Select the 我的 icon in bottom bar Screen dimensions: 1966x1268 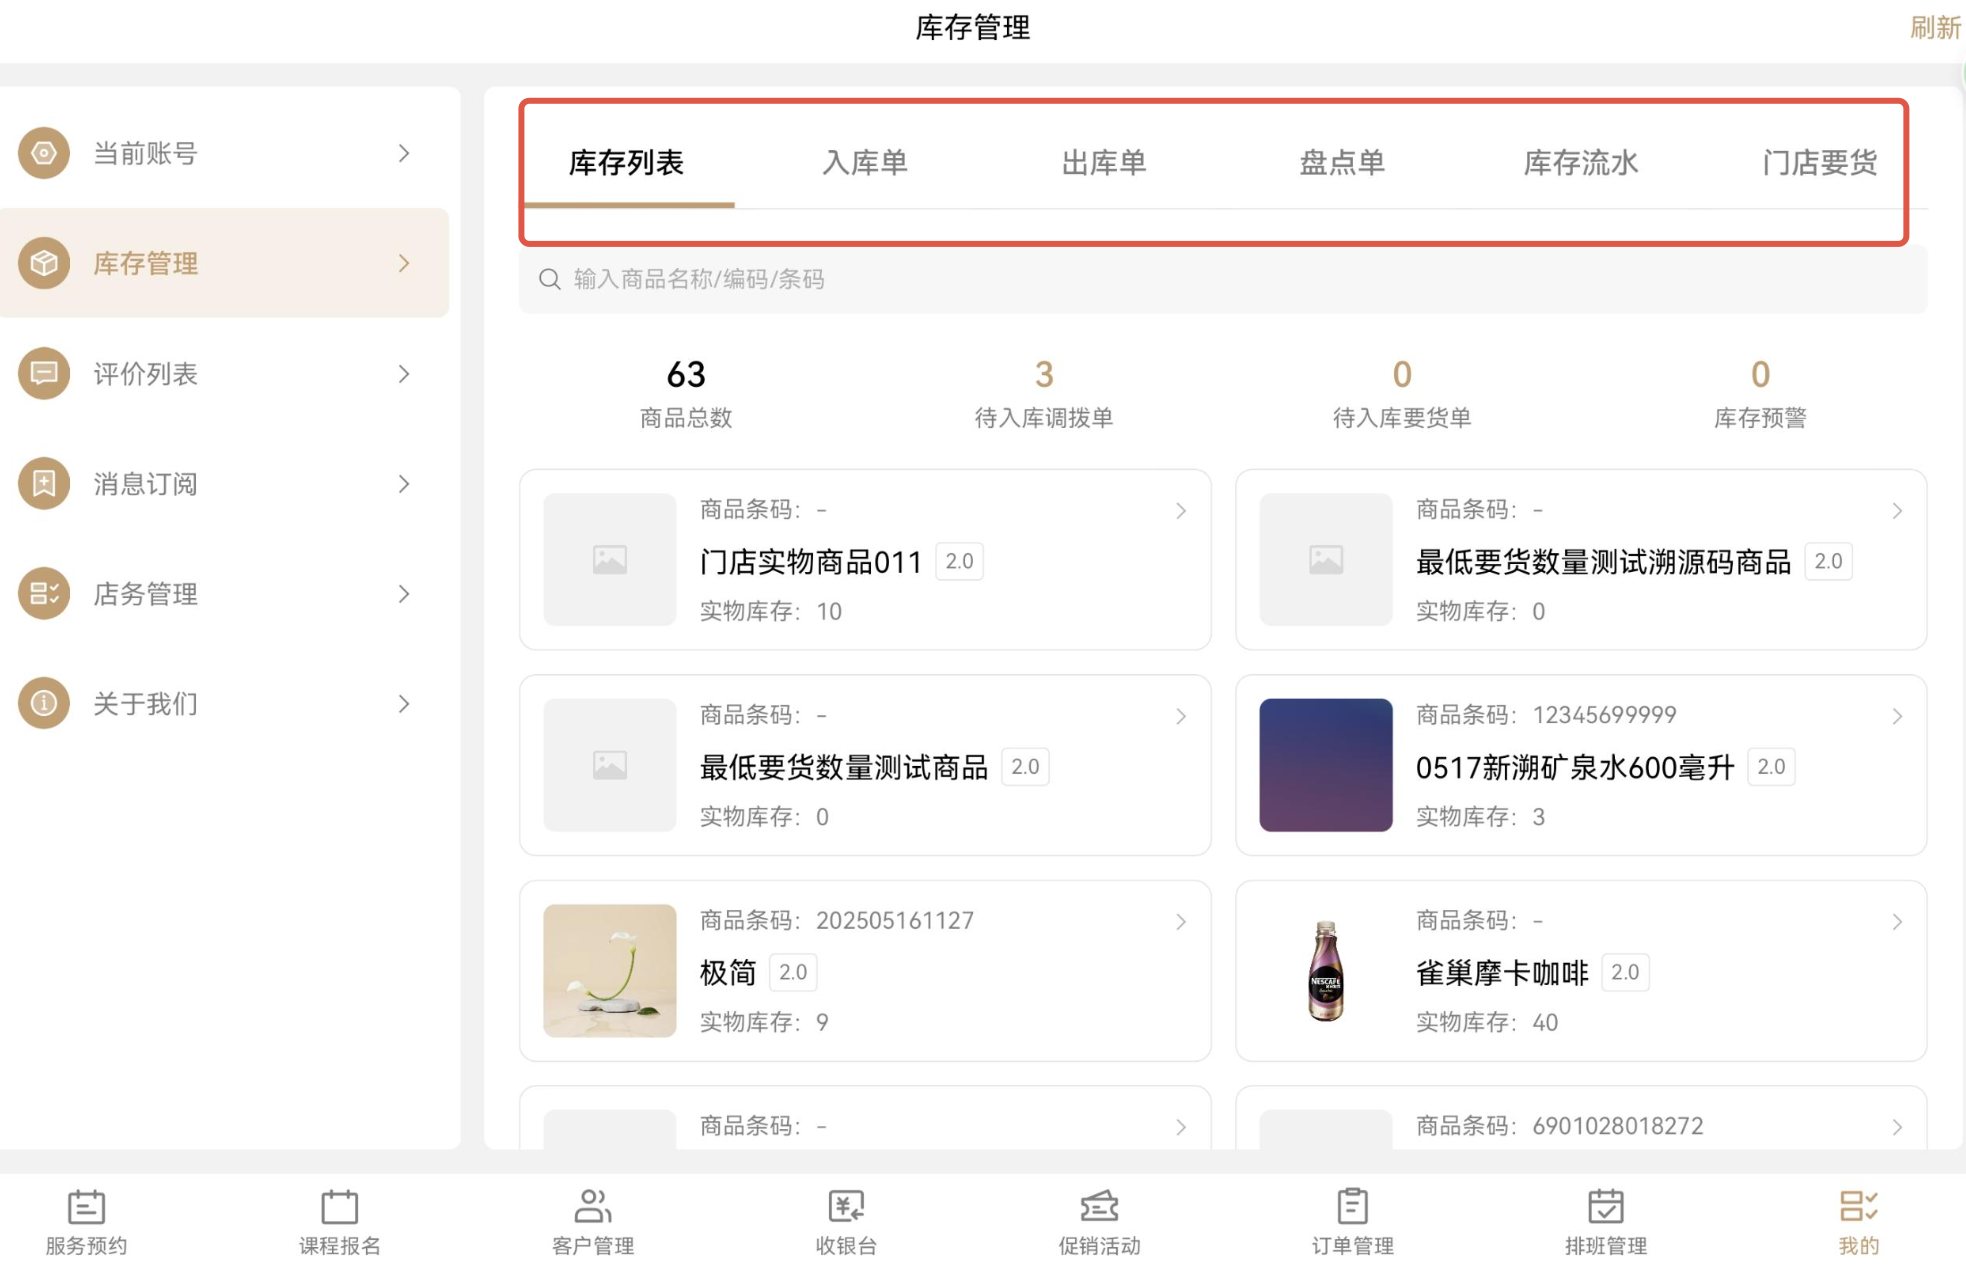coord(1858,1207)
